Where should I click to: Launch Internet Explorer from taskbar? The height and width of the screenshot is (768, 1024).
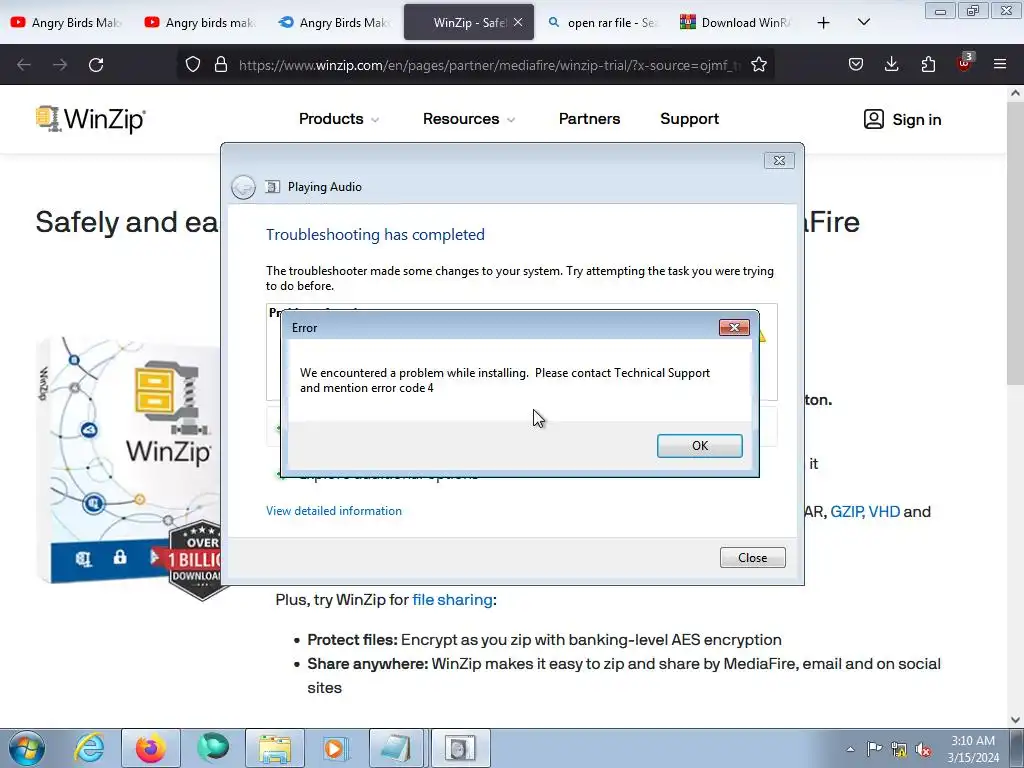[x=89, y=748]
